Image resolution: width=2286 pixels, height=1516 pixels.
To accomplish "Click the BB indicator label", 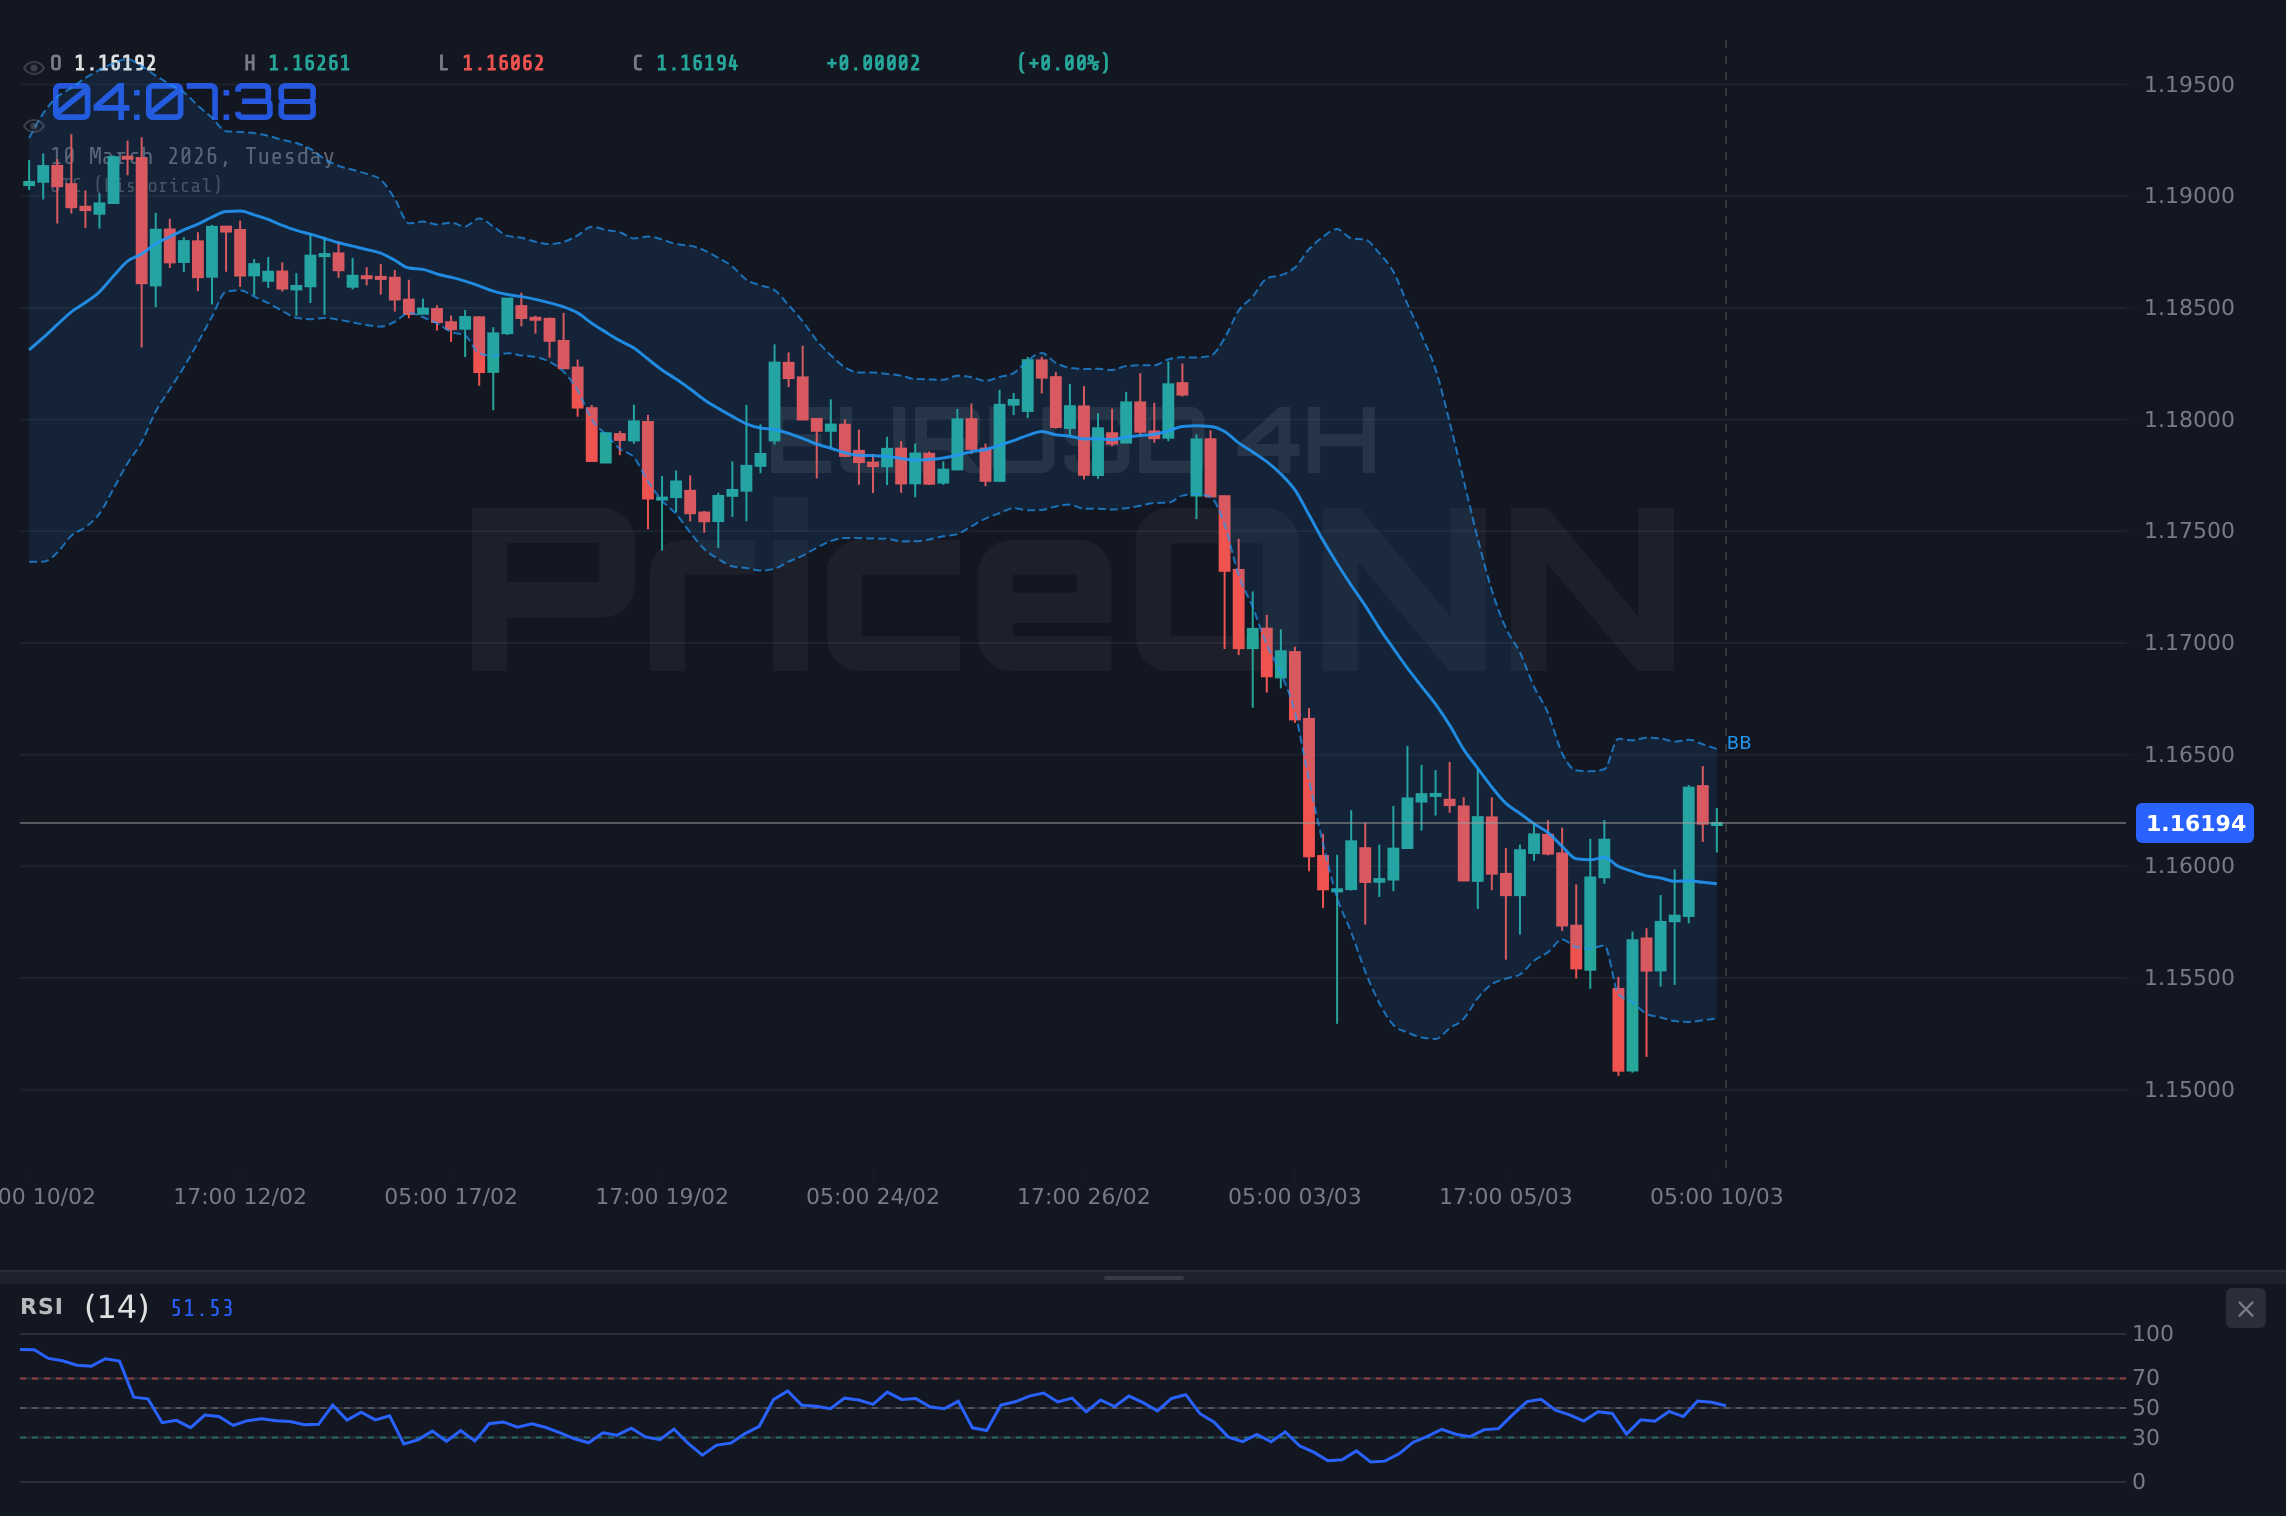I will [x=1739, y=743].
